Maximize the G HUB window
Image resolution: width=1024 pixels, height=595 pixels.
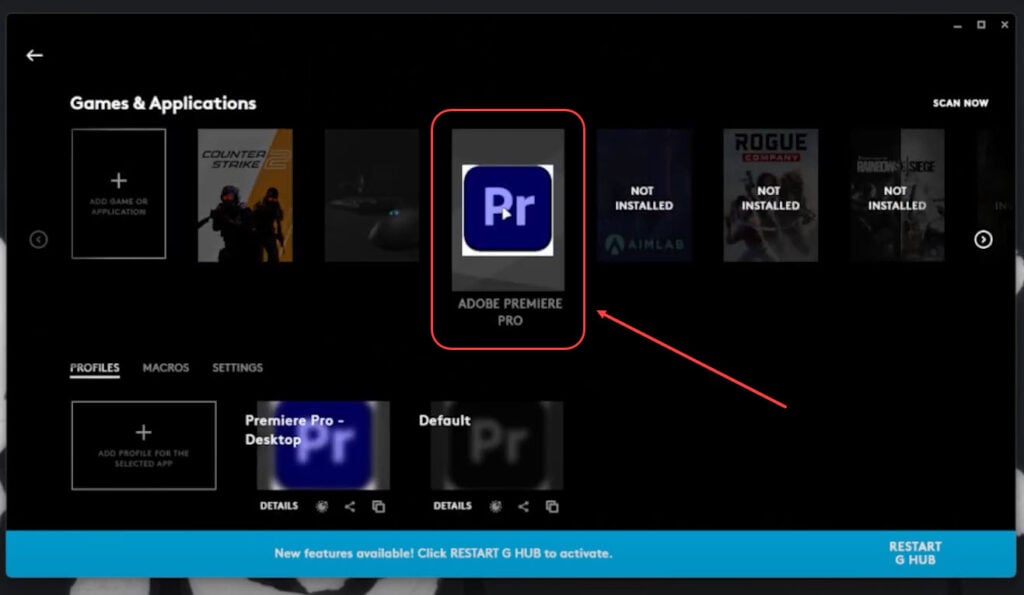[981, 25]
